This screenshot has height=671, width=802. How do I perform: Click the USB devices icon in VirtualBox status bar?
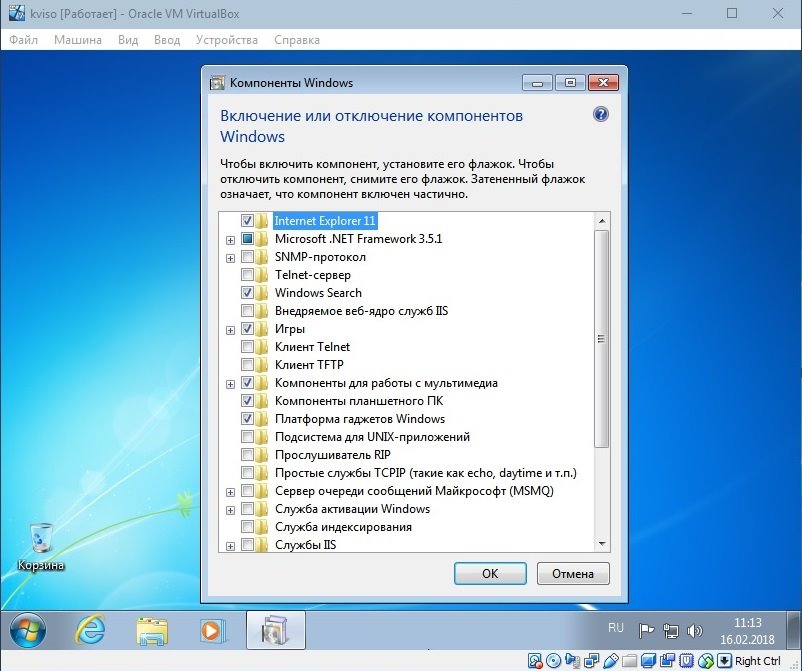[611, 661]
